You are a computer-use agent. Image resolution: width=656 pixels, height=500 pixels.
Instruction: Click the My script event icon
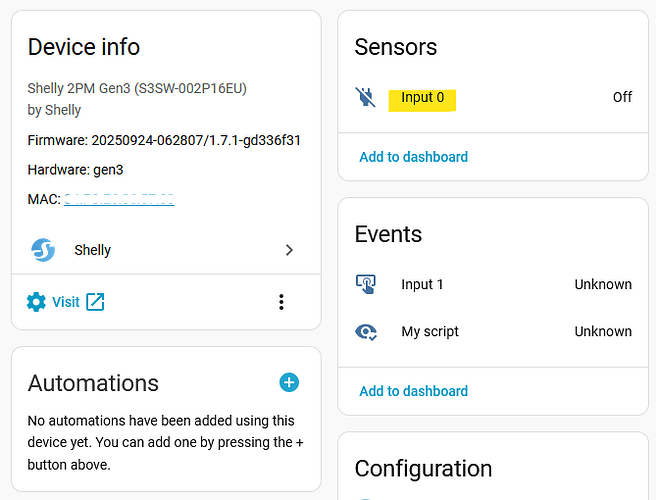(365, 331)
